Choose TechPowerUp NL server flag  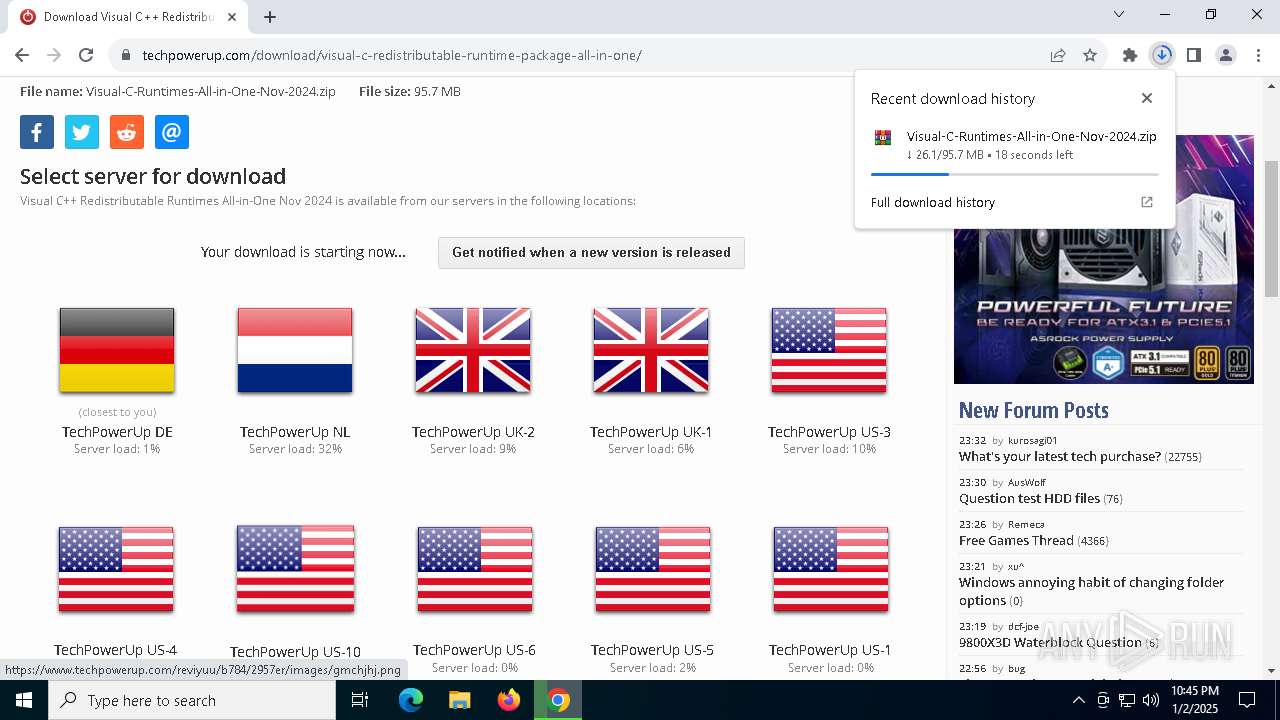tap(295, 350)
